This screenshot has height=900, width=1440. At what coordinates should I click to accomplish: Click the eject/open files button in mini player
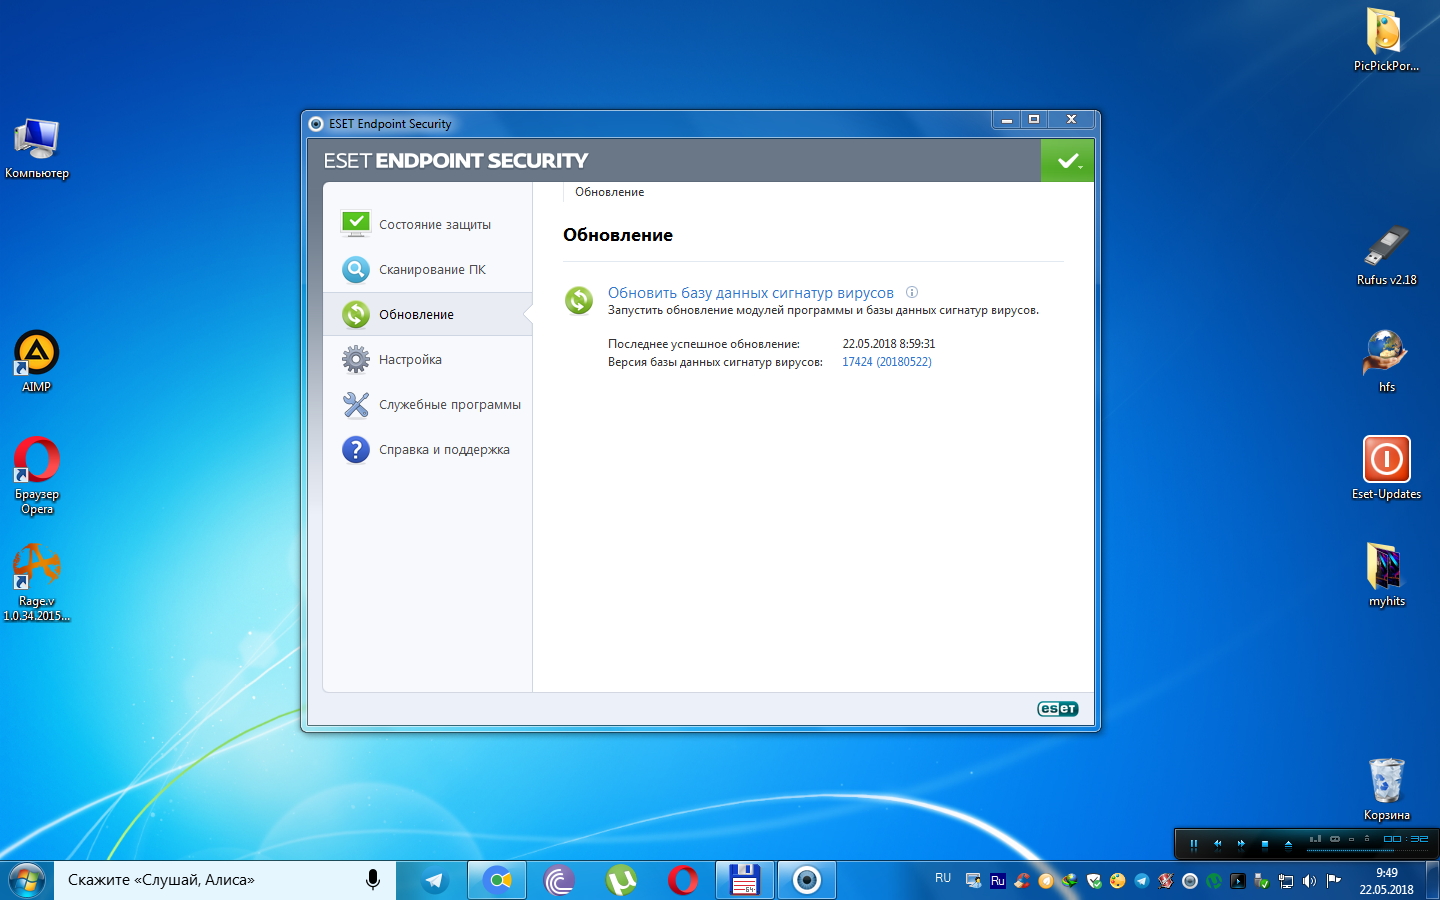click(1288, 844)
